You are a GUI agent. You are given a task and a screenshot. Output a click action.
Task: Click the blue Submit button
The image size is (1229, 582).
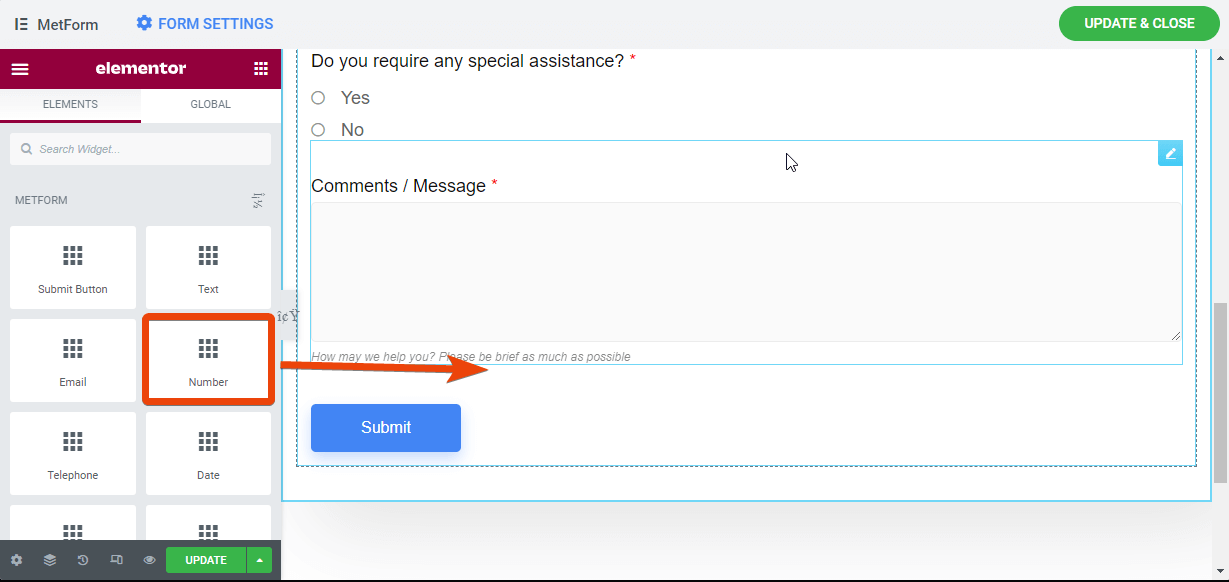pos(386,428)
